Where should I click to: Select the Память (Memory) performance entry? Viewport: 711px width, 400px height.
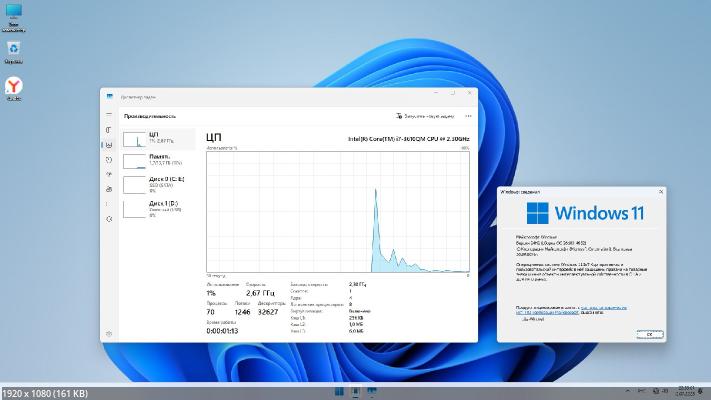(x=159, y=161)
